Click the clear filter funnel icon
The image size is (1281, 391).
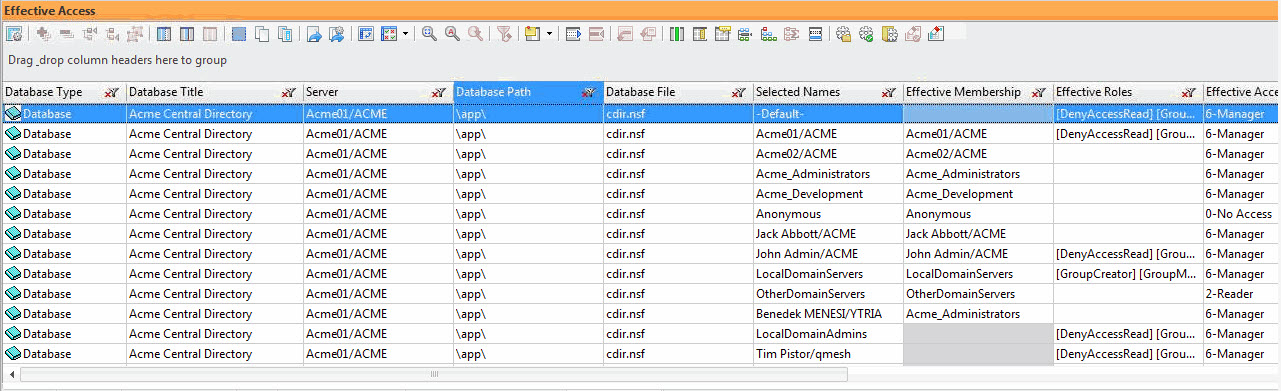point(504,34)
